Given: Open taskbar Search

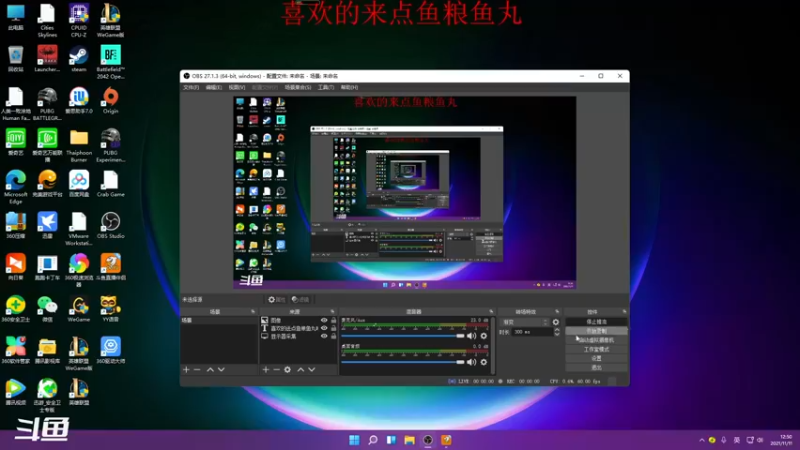Looking at the screenshot, I should 373,440.
